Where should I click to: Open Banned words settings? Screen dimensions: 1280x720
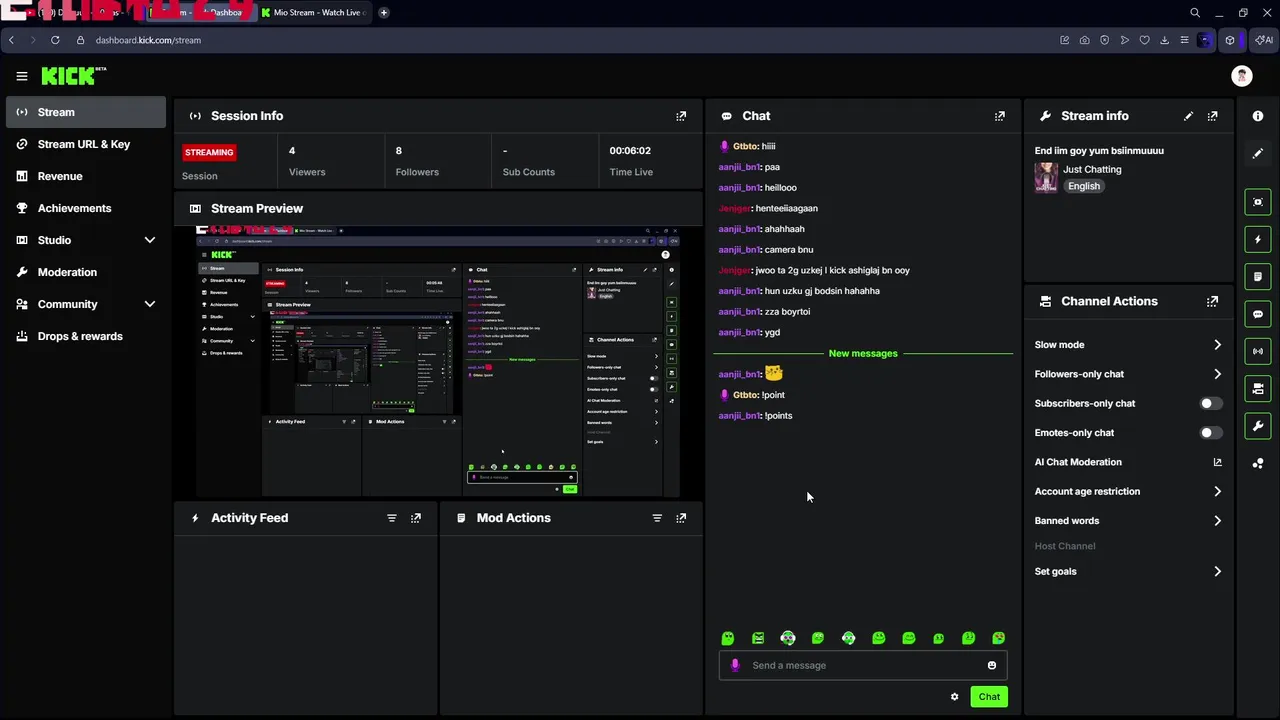tap(1128, 521)
